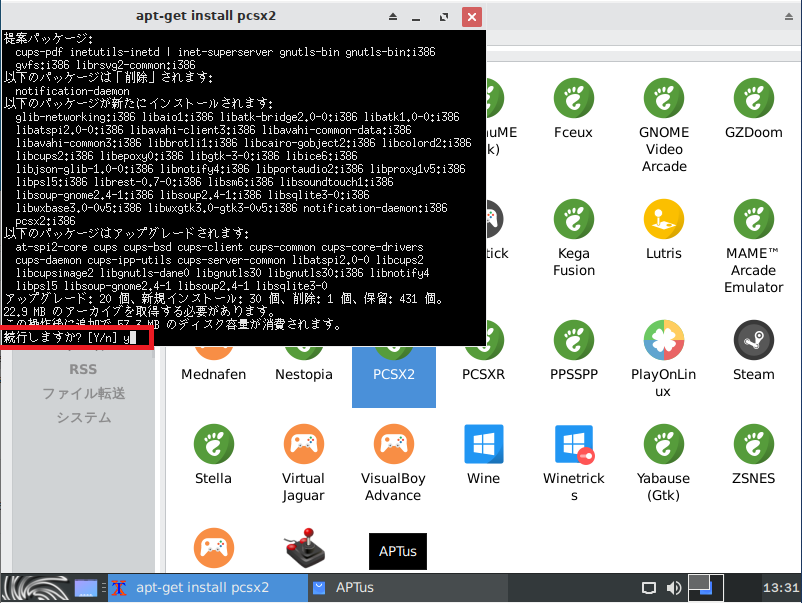The image size is (802, 603).
Task: Click the workspace pager on the taskbar
Action: 705,588
